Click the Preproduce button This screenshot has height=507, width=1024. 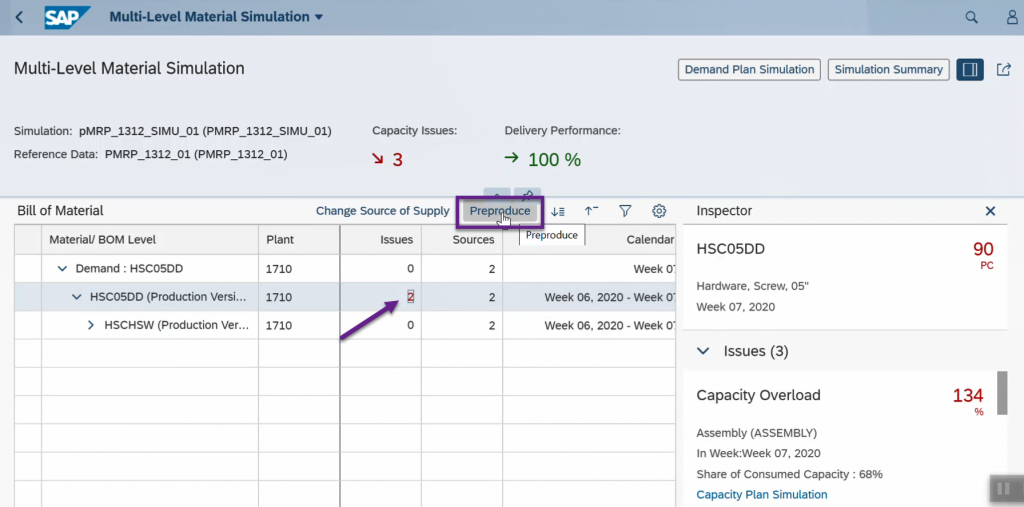pos(500,211)
